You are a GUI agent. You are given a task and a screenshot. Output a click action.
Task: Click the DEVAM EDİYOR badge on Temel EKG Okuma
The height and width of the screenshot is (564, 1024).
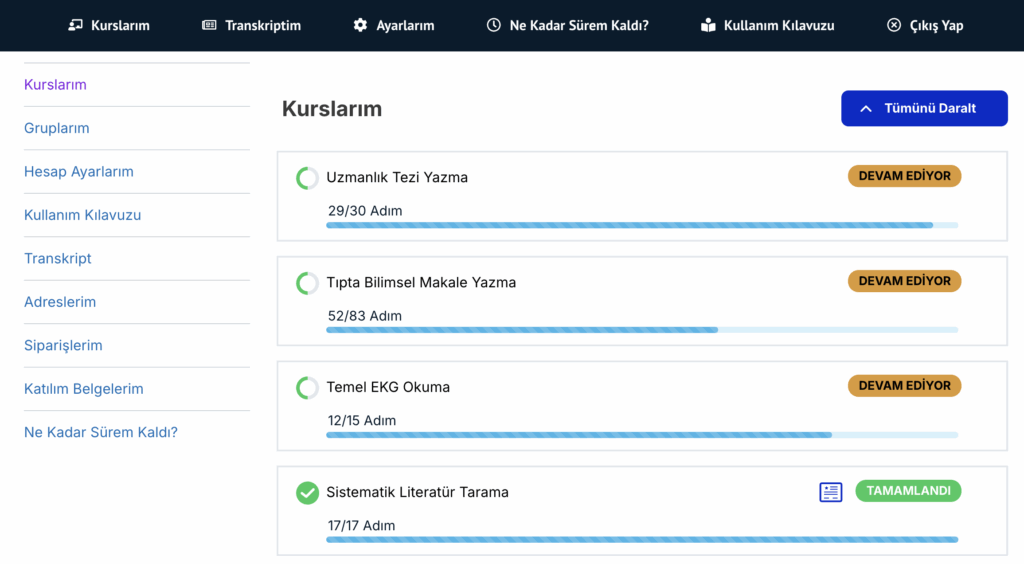904,386
